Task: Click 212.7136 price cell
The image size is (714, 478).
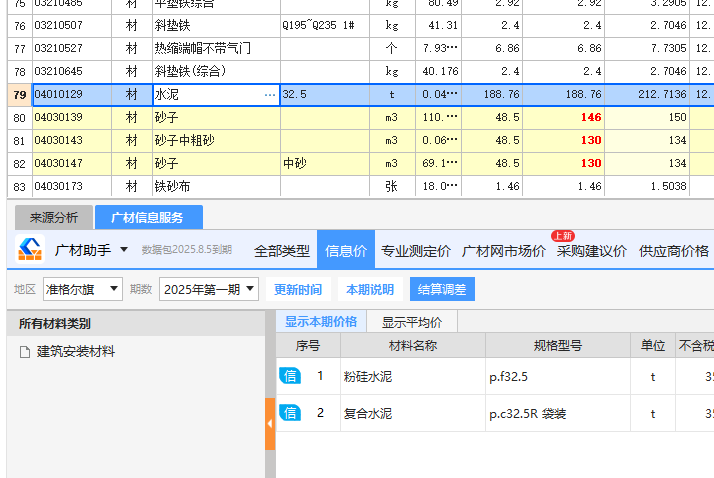Action: (x=647, y=95)
